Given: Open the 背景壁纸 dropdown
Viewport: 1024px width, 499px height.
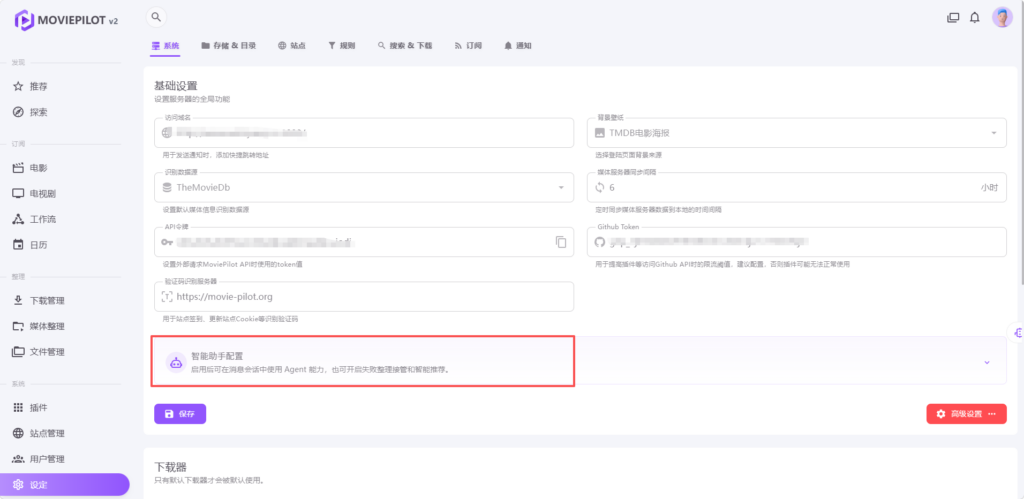Looking at the screenshot, I should (x=797, y=133).
